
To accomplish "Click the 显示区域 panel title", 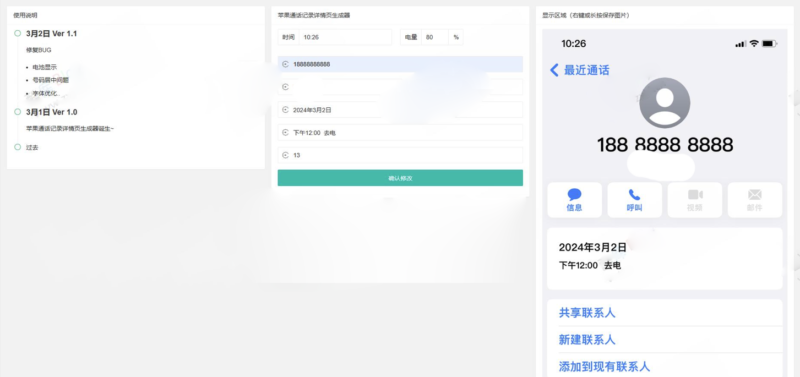I will (x=586, y=15).
